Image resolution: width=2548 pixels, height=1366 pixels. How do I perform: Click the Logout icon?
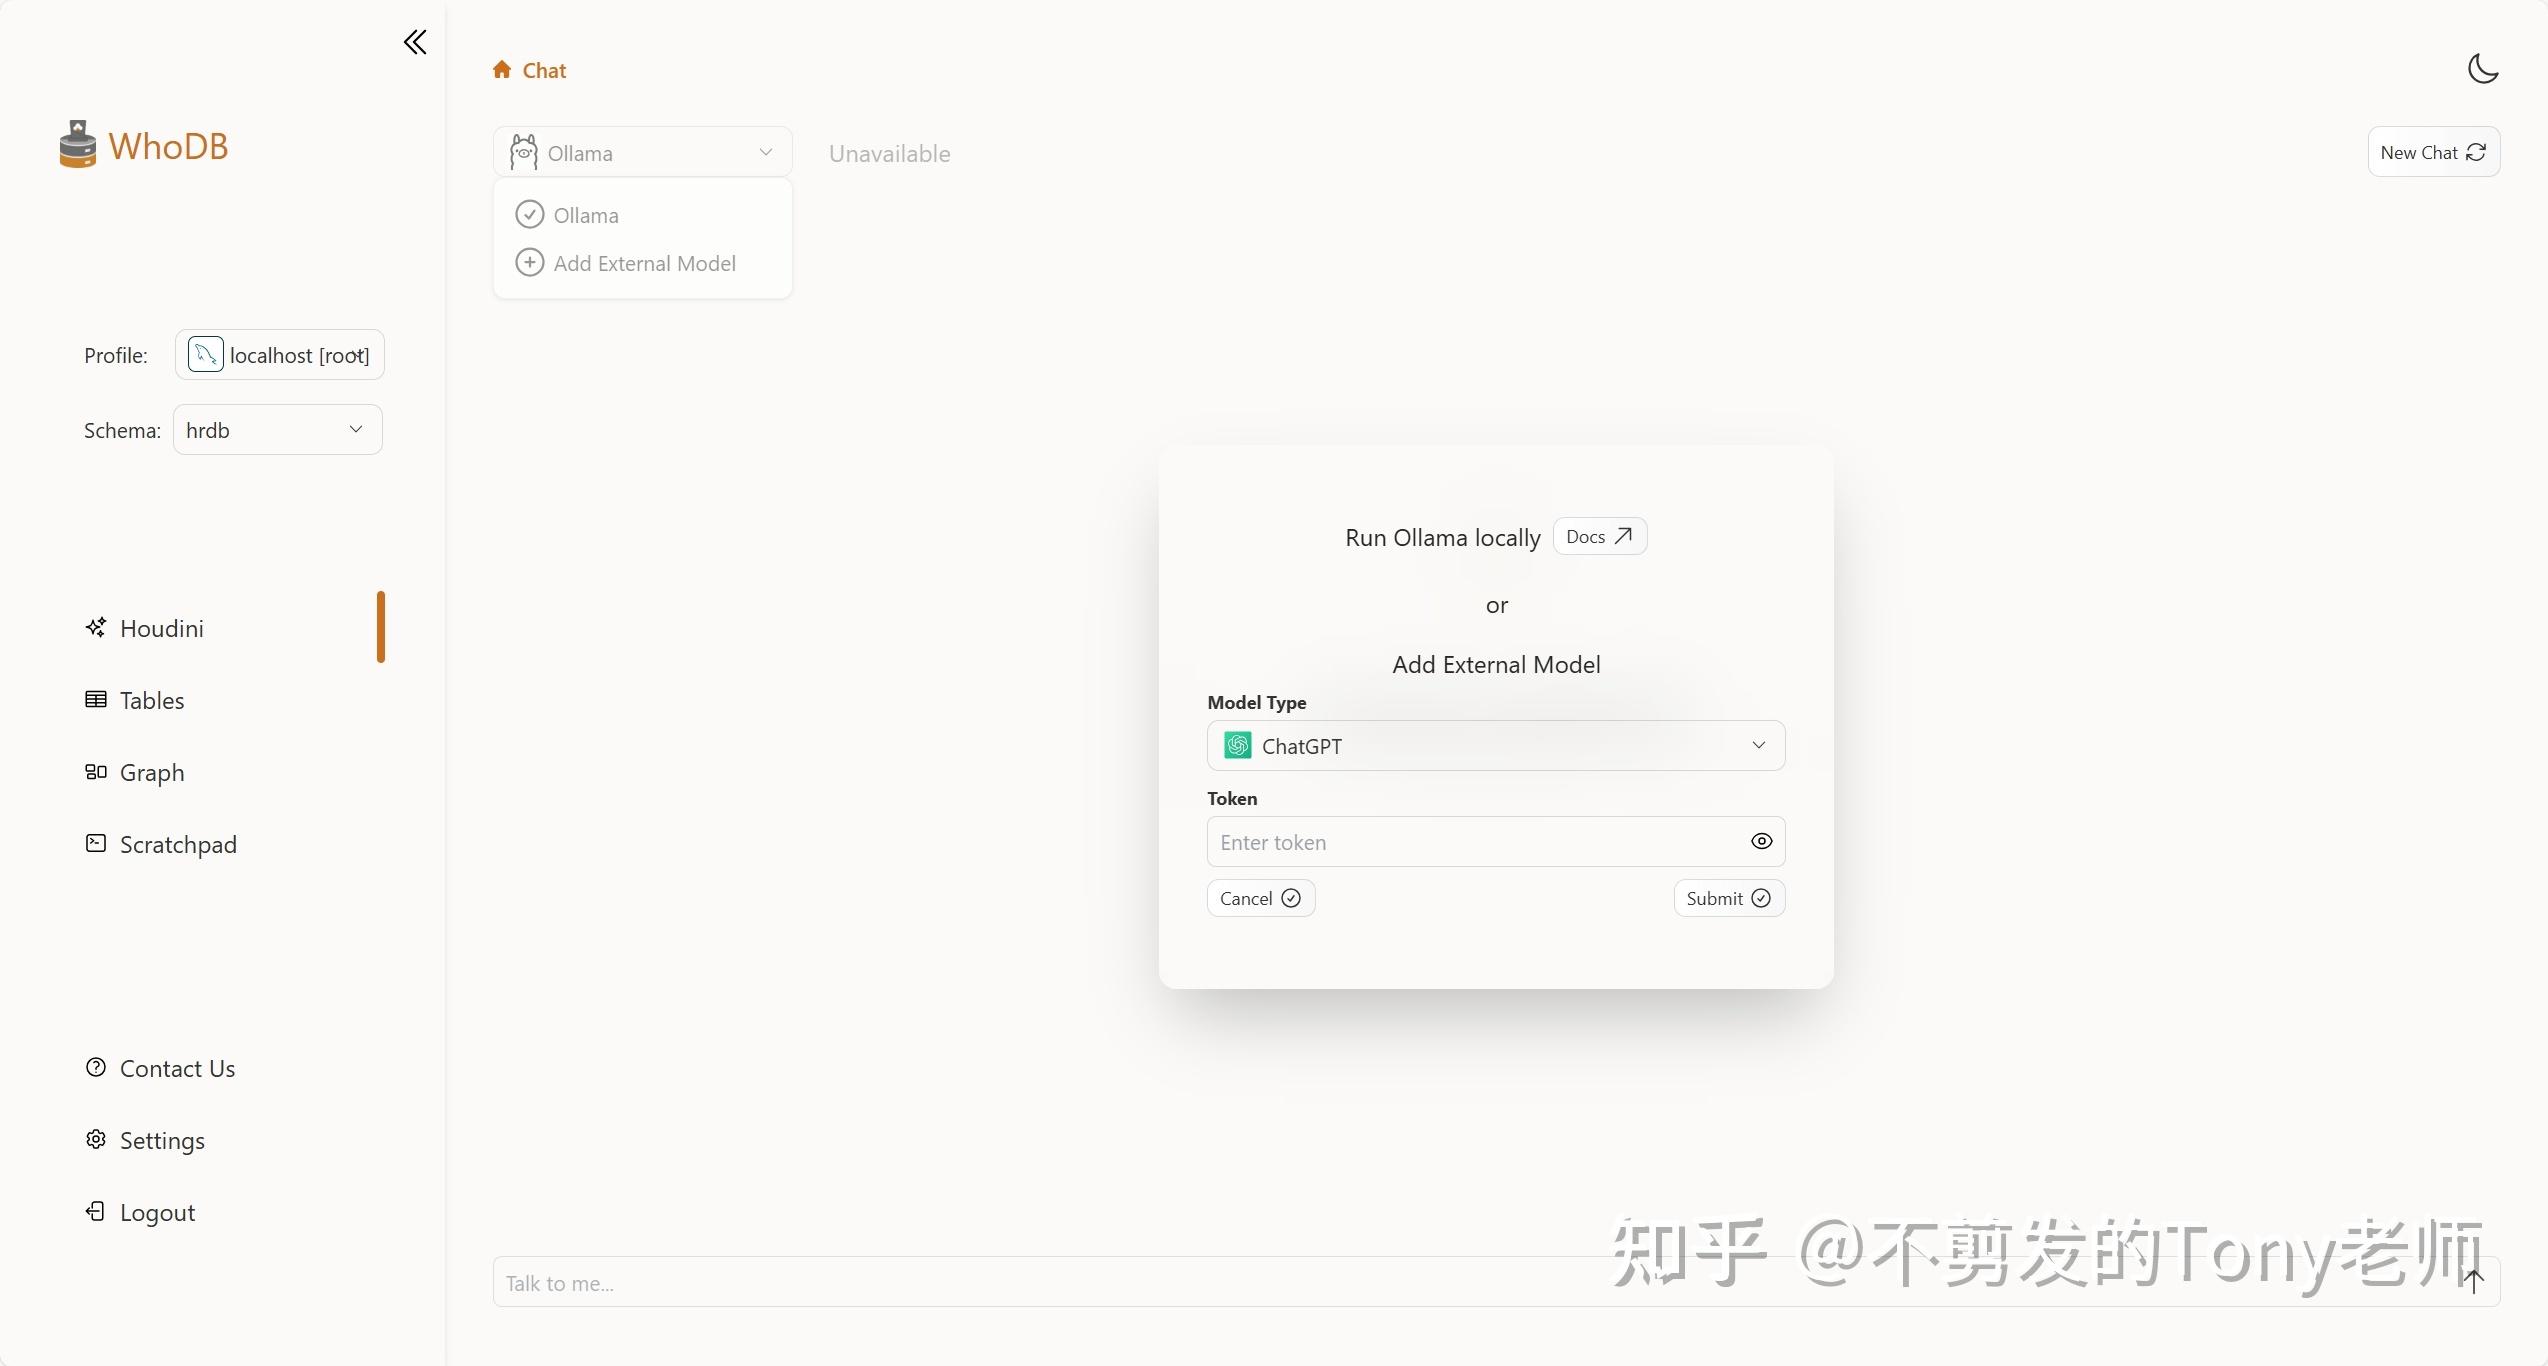pos(96,1212)
